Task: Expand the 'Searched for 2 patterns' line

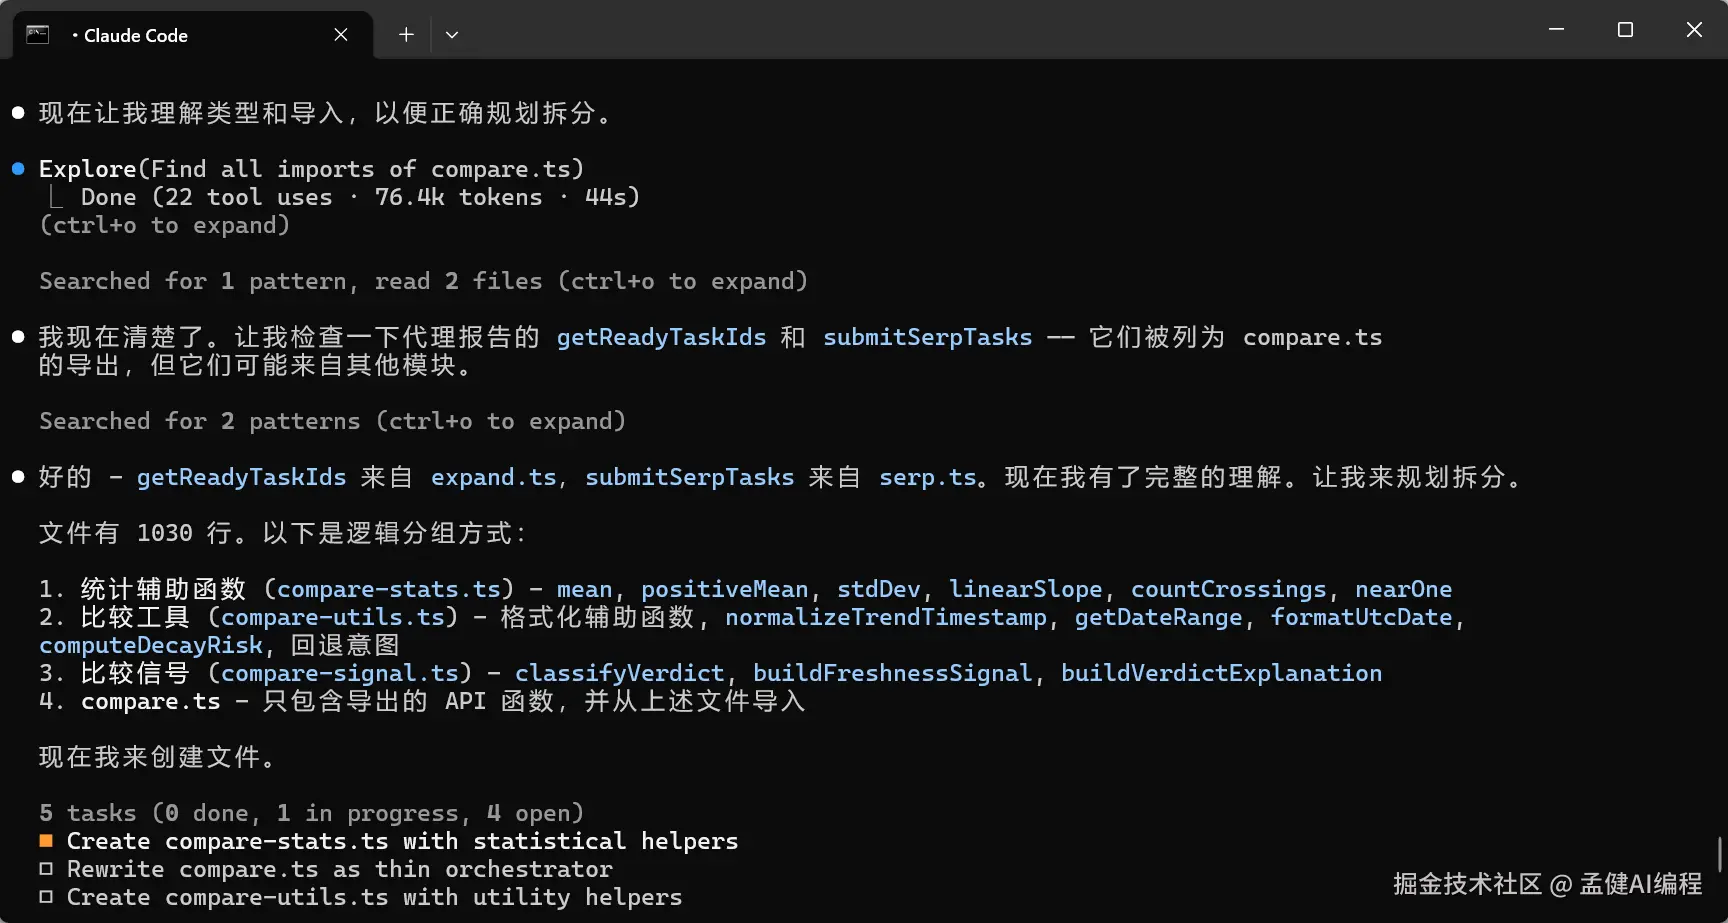Action: coord(332,421)
